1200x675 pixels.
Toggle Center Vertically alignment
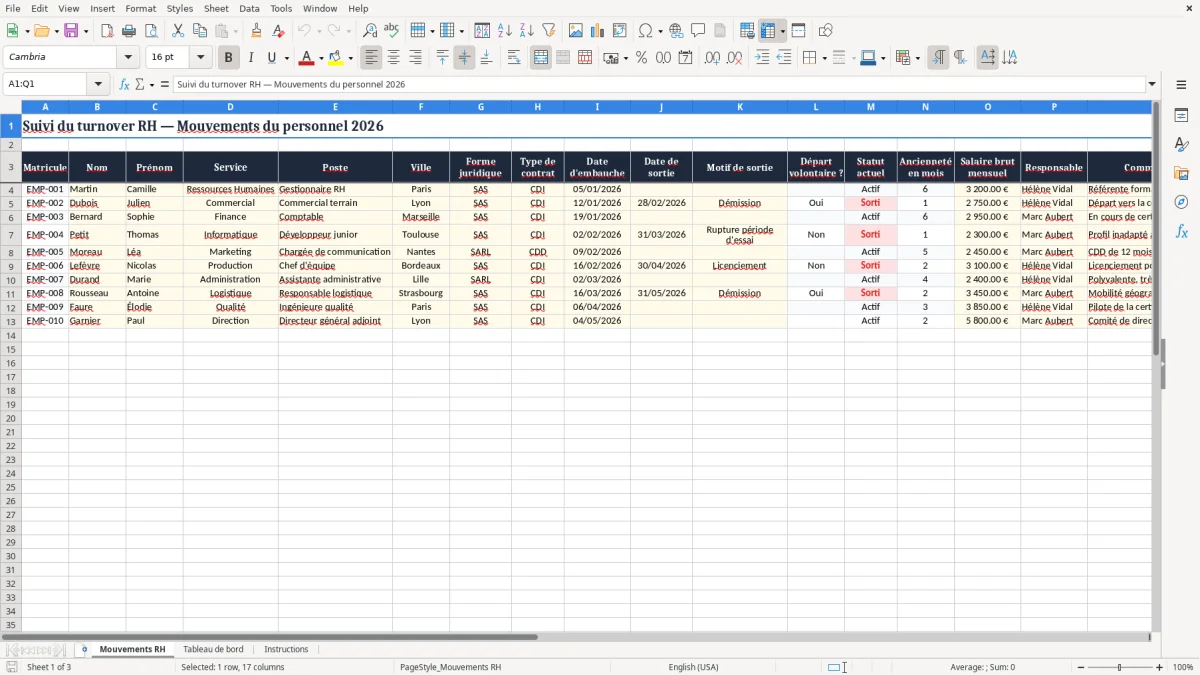(x=464, y=58)
